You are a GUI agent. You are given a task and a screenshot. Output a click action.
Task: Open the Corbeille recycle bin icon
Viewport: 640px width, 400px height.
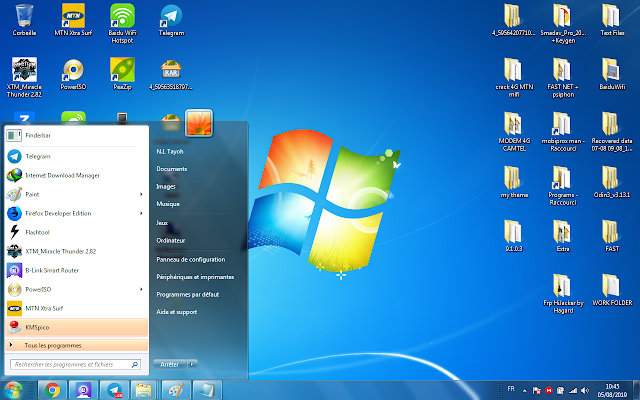click(x=24, y=20)
